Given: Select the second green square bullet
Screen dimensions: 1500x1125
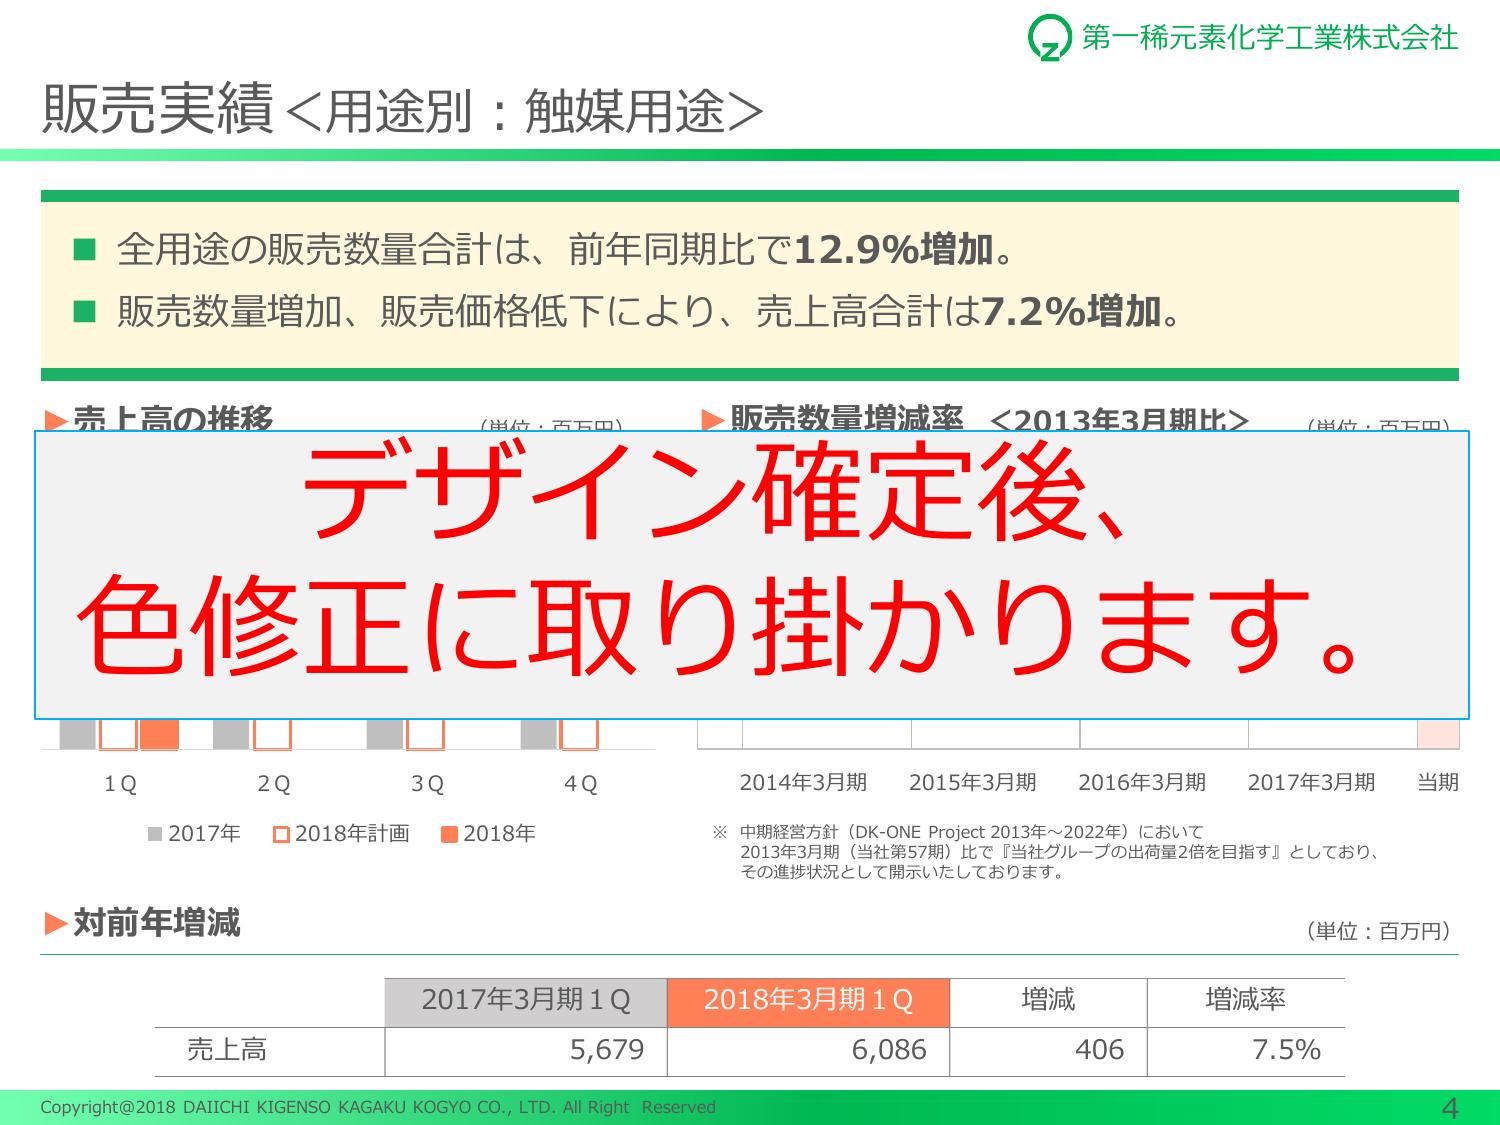Looking at the screenshot, I should [x=84, y=313].
